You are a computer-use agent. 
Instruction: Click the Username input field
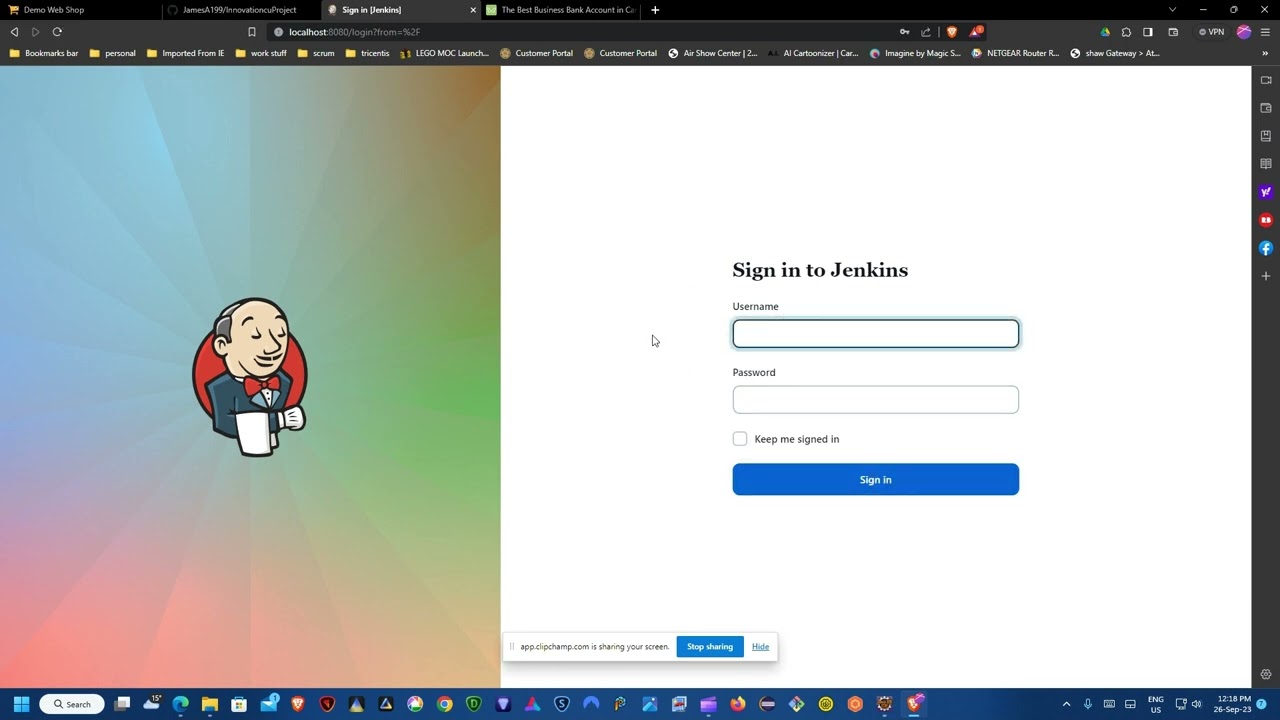875,333
